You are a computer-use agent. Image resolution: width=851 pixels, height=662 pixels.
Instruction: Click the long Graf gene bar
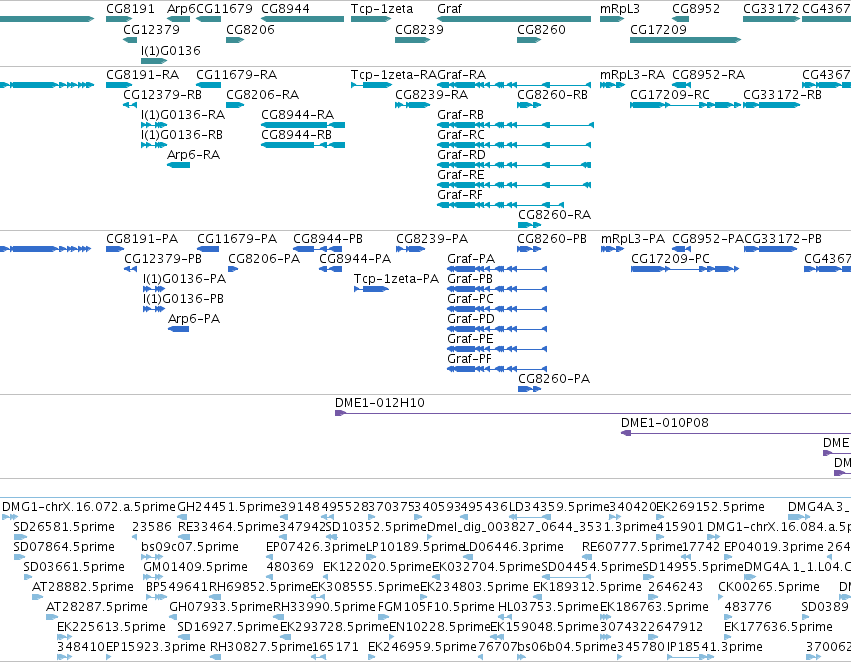tap(514, 19)
